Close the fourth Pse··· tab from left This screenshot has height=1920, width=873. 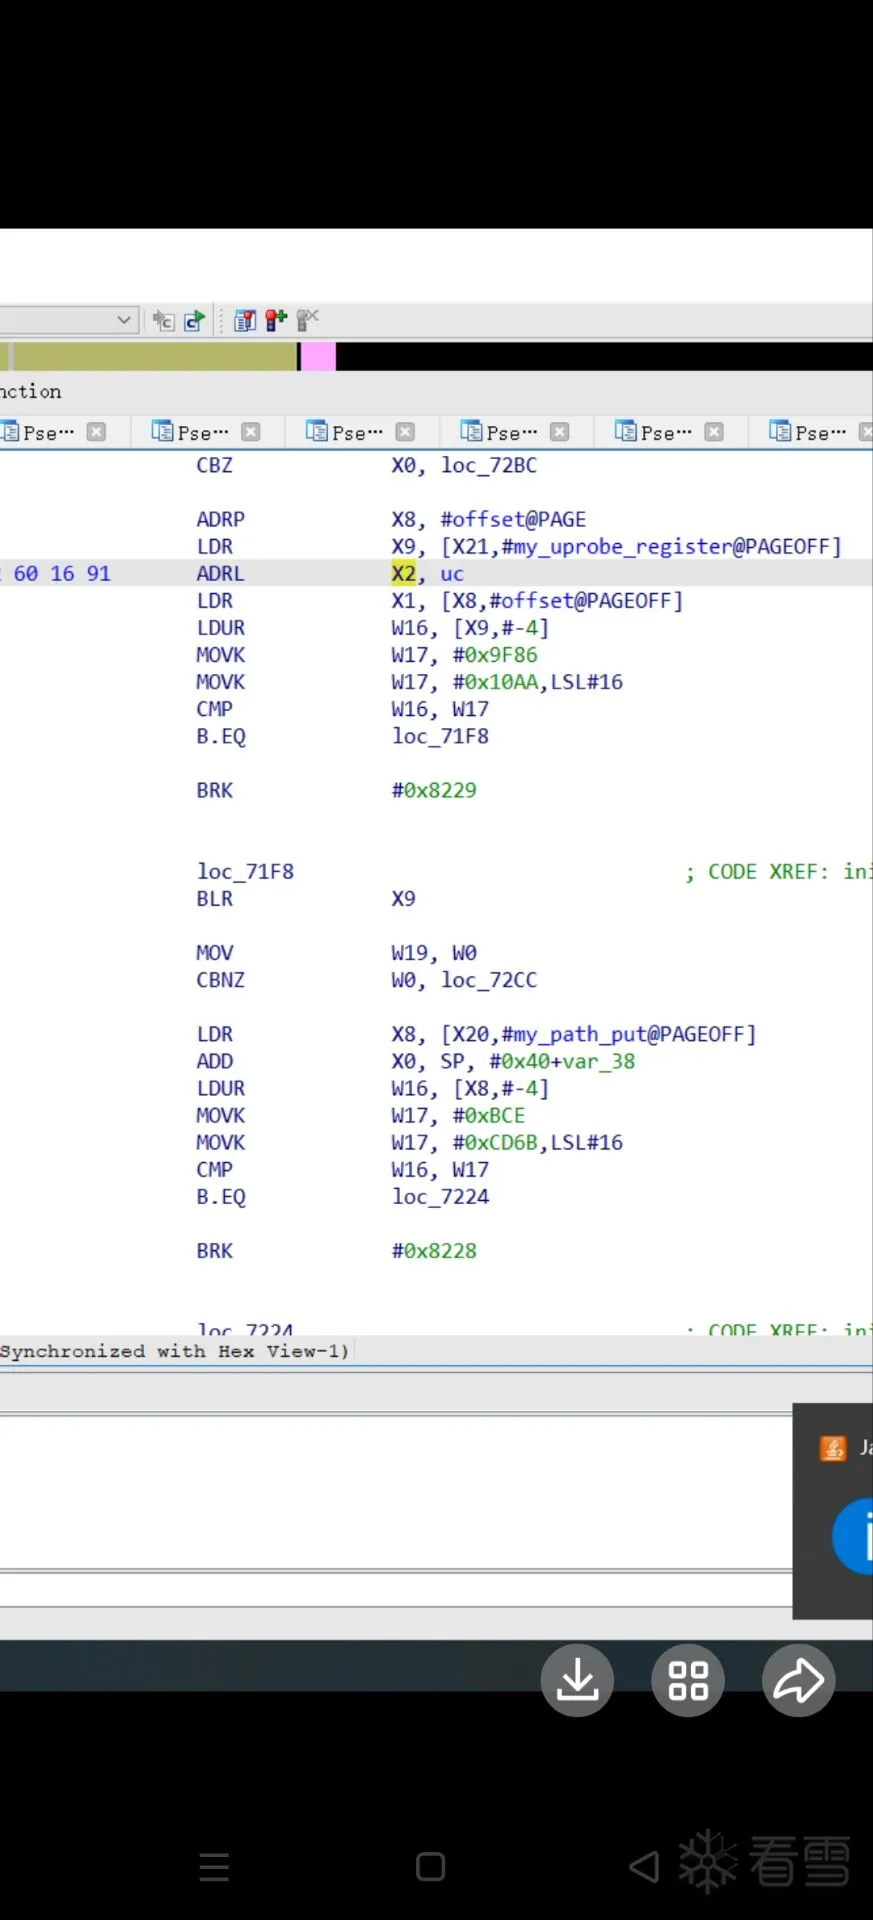tap(560, 432)
